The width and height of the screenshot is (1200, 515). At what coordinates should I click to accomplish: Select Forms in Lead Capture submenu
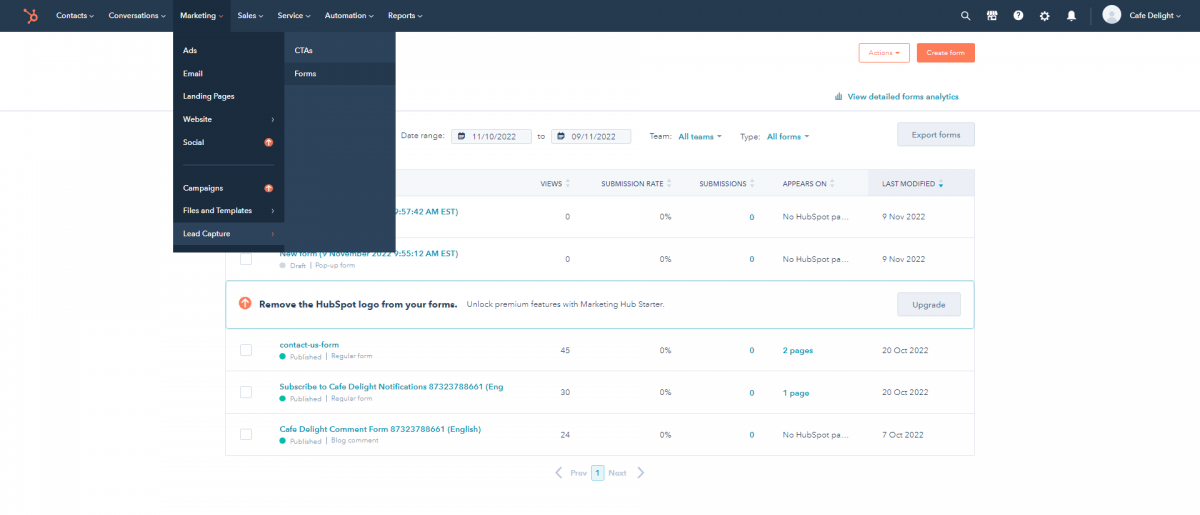click(305, 74)
